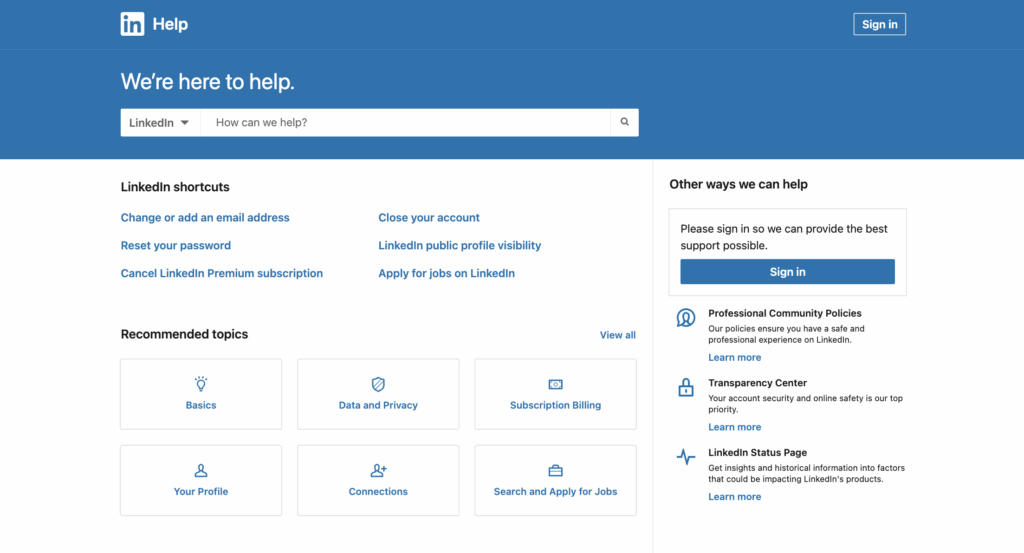1024x553 pixels.
Task: Click the 'Recommended topics' heading
Action: (184, 334)
